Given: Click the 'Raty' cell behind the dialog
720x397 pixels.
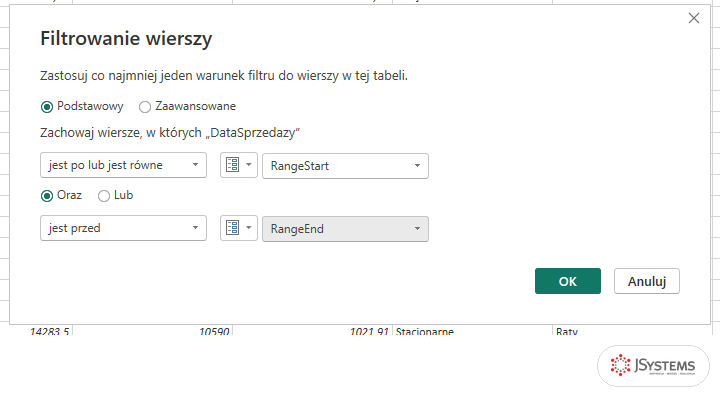Looking at the screenshot, I should click(632, 330).
